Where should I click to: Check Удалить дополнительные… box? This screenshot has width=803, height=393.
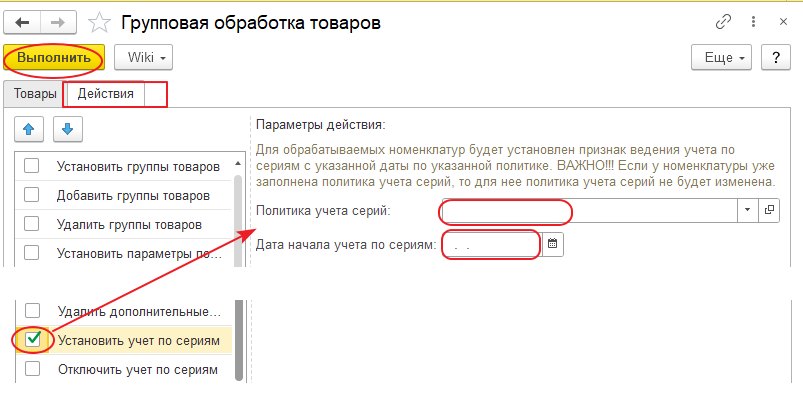(x=32, y=310)
